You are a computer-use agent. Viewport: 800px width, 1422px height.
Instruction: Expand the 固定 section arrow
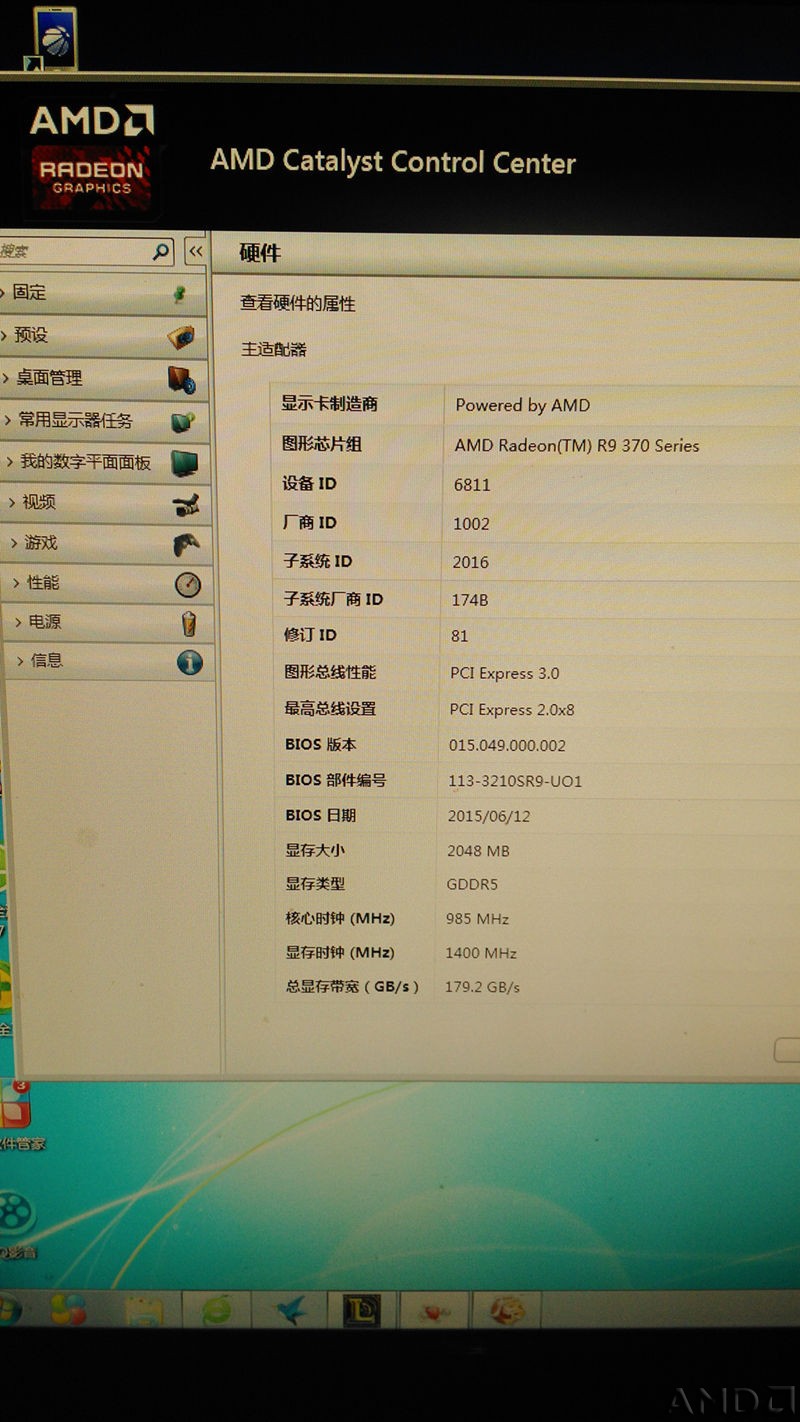5,293
